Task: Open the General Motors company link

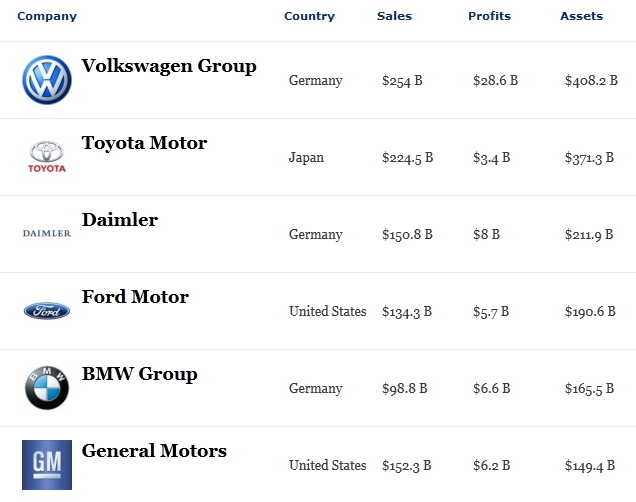Action: [154, 451]
